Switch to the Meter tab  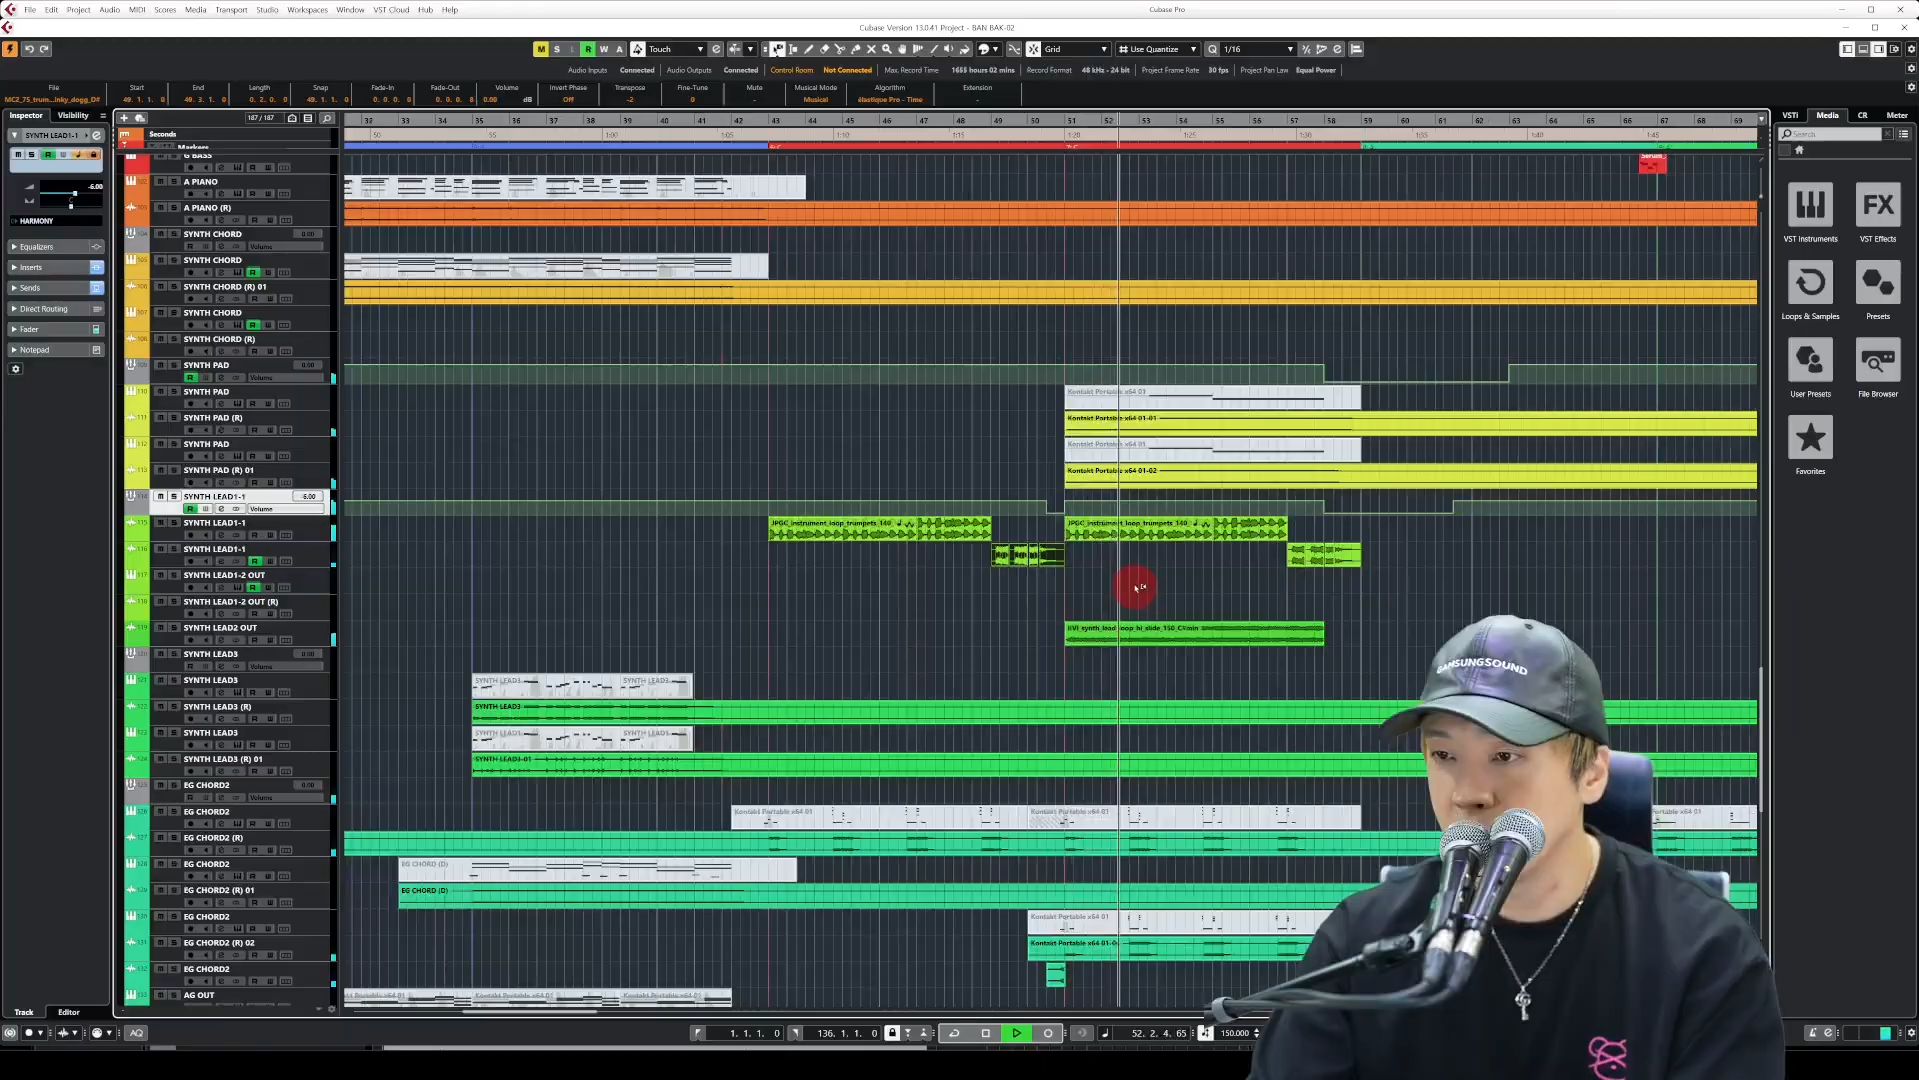click(1896, 115)
